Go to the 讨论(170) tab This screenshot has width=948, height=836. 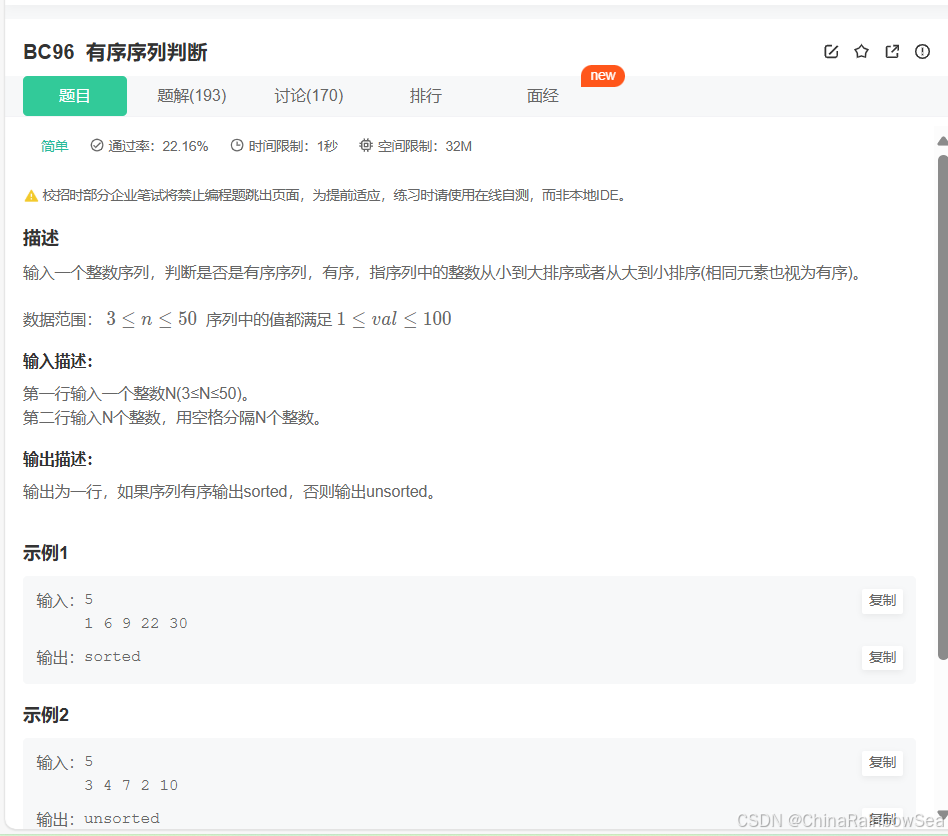click(x=309, y=96)
